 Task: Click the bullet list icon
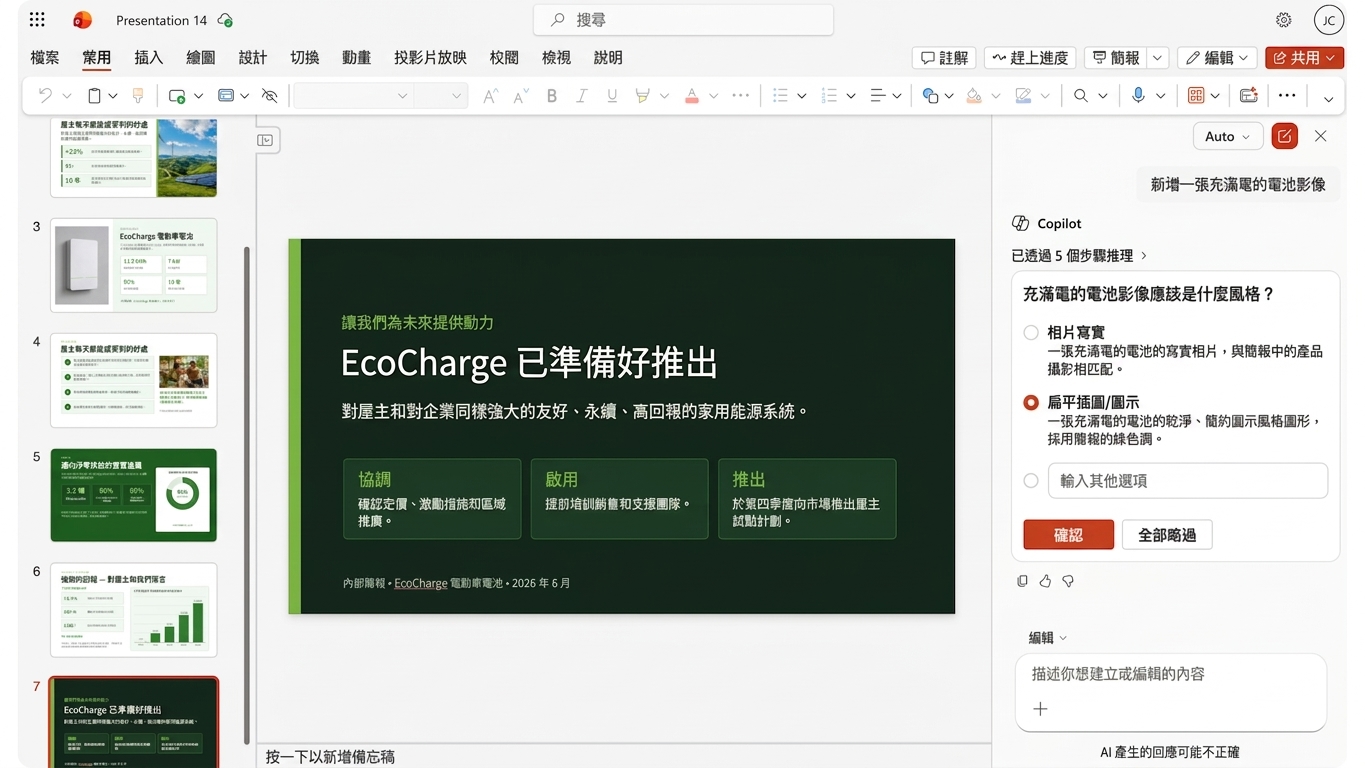[781, 96]
